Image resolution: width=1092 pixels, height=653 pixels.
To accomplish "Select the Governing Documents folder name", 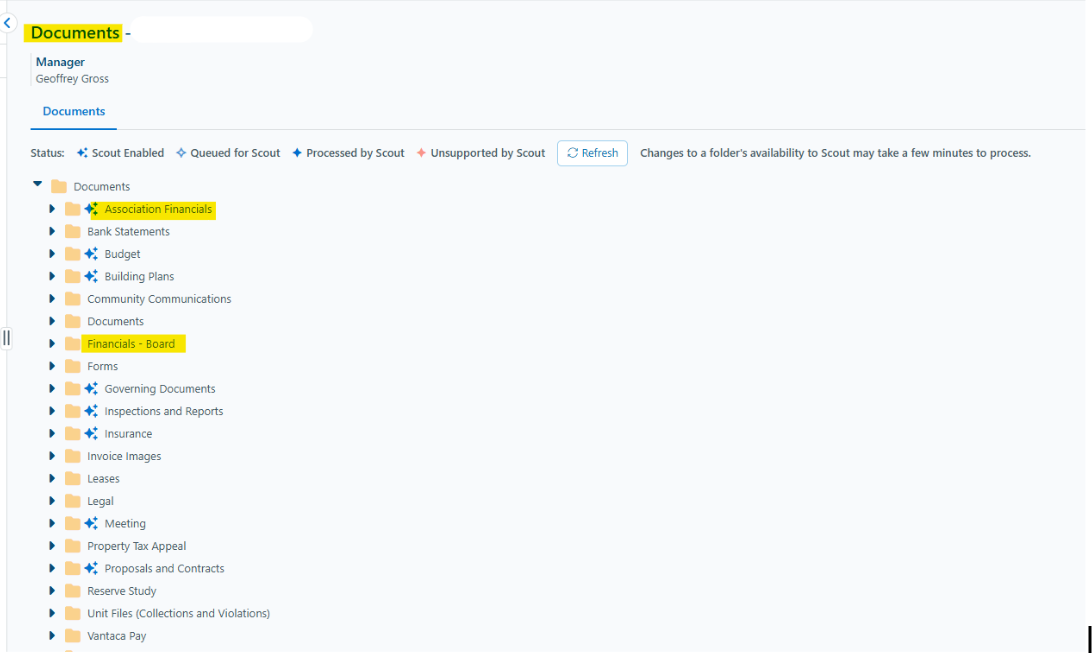I will (x=159, y=388).
